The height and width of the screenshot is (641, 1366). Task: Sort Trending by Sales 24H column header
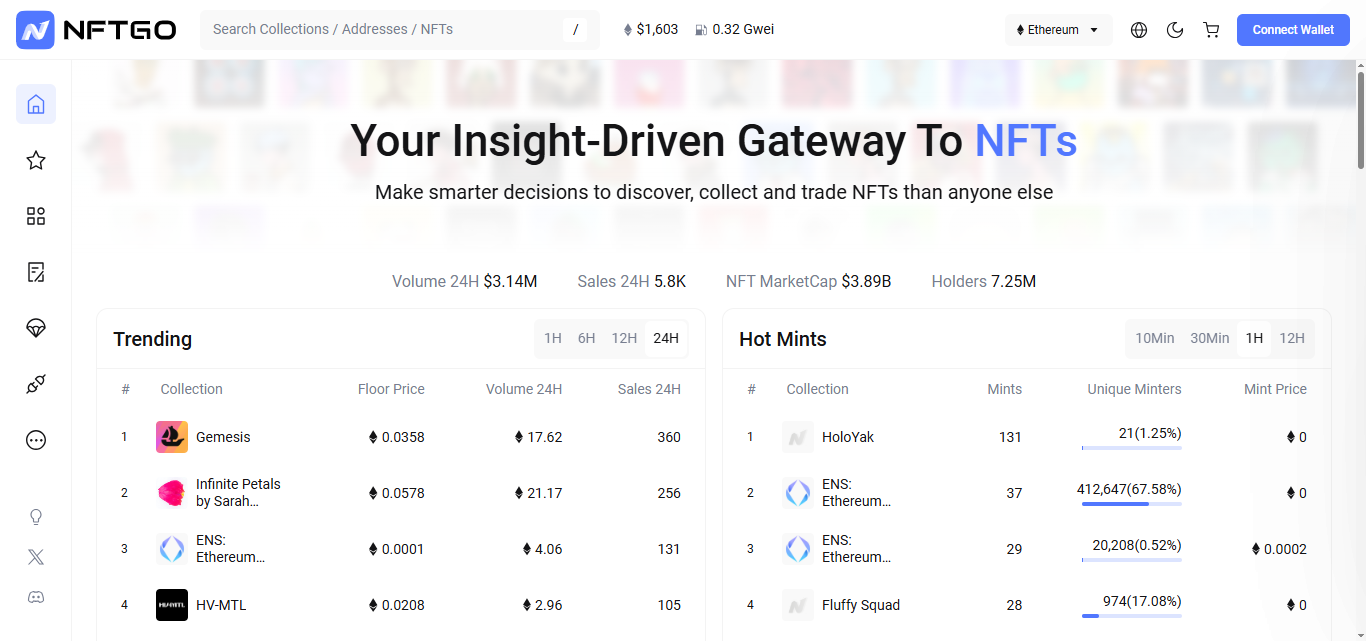pyautogui.click(x=649, y=389)
